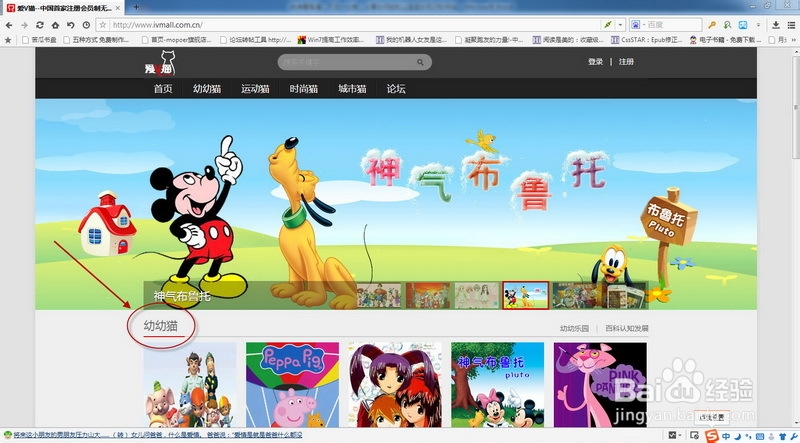Select the 幼幼猫 navigation item
Image resolution: width=800 pixels, height=443 pixels.
207,89
